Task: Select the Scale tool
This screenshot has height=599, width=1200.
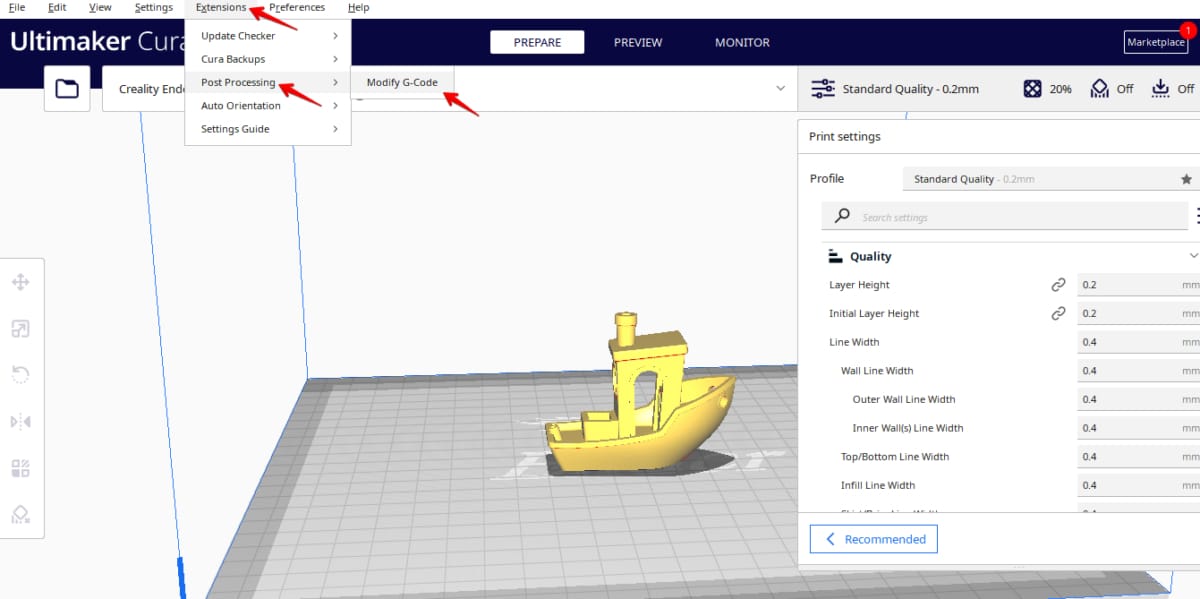Action: click(22, 328)
